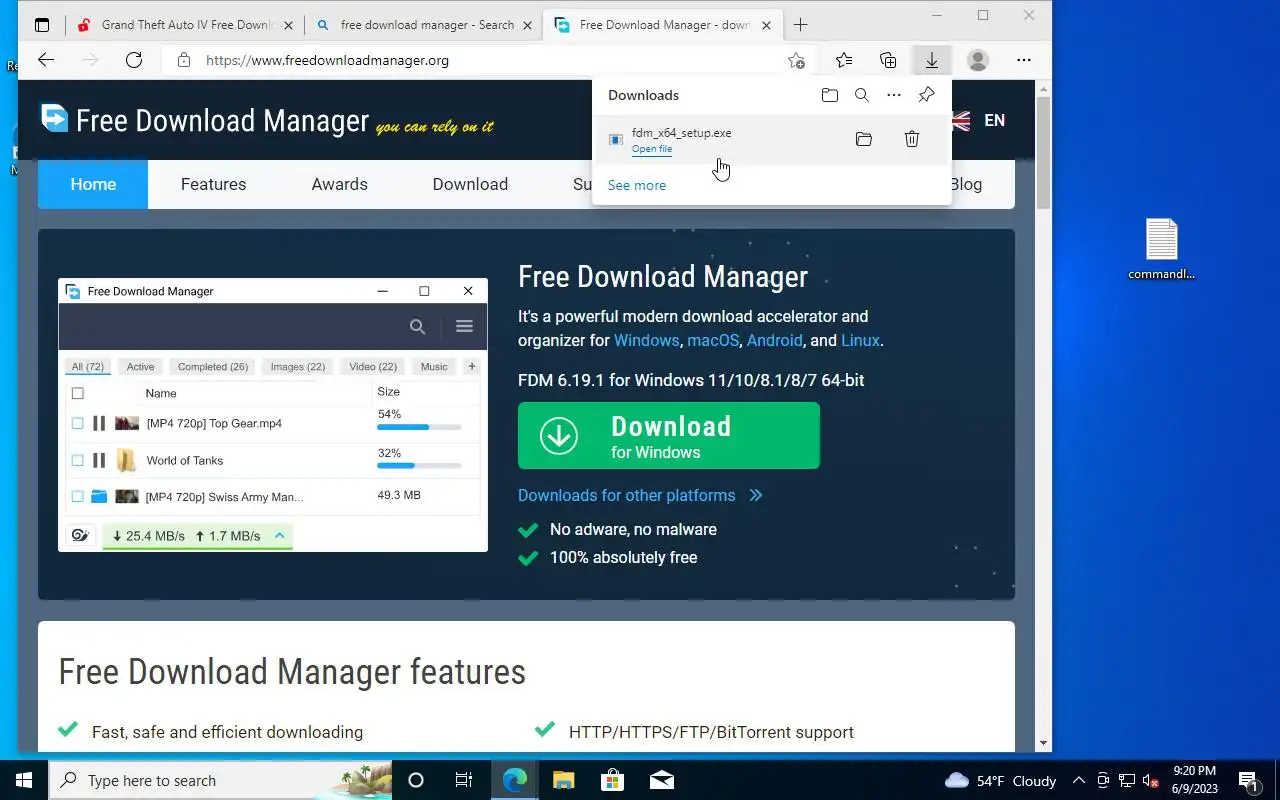View site information lock icon

coord(183,60)
